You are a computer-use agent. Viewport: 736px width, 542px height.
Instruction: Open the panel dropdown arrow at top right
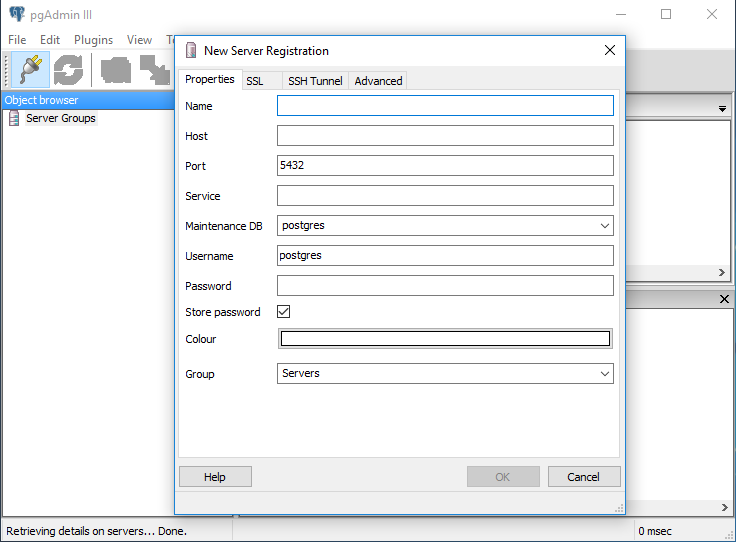[722, 108]
